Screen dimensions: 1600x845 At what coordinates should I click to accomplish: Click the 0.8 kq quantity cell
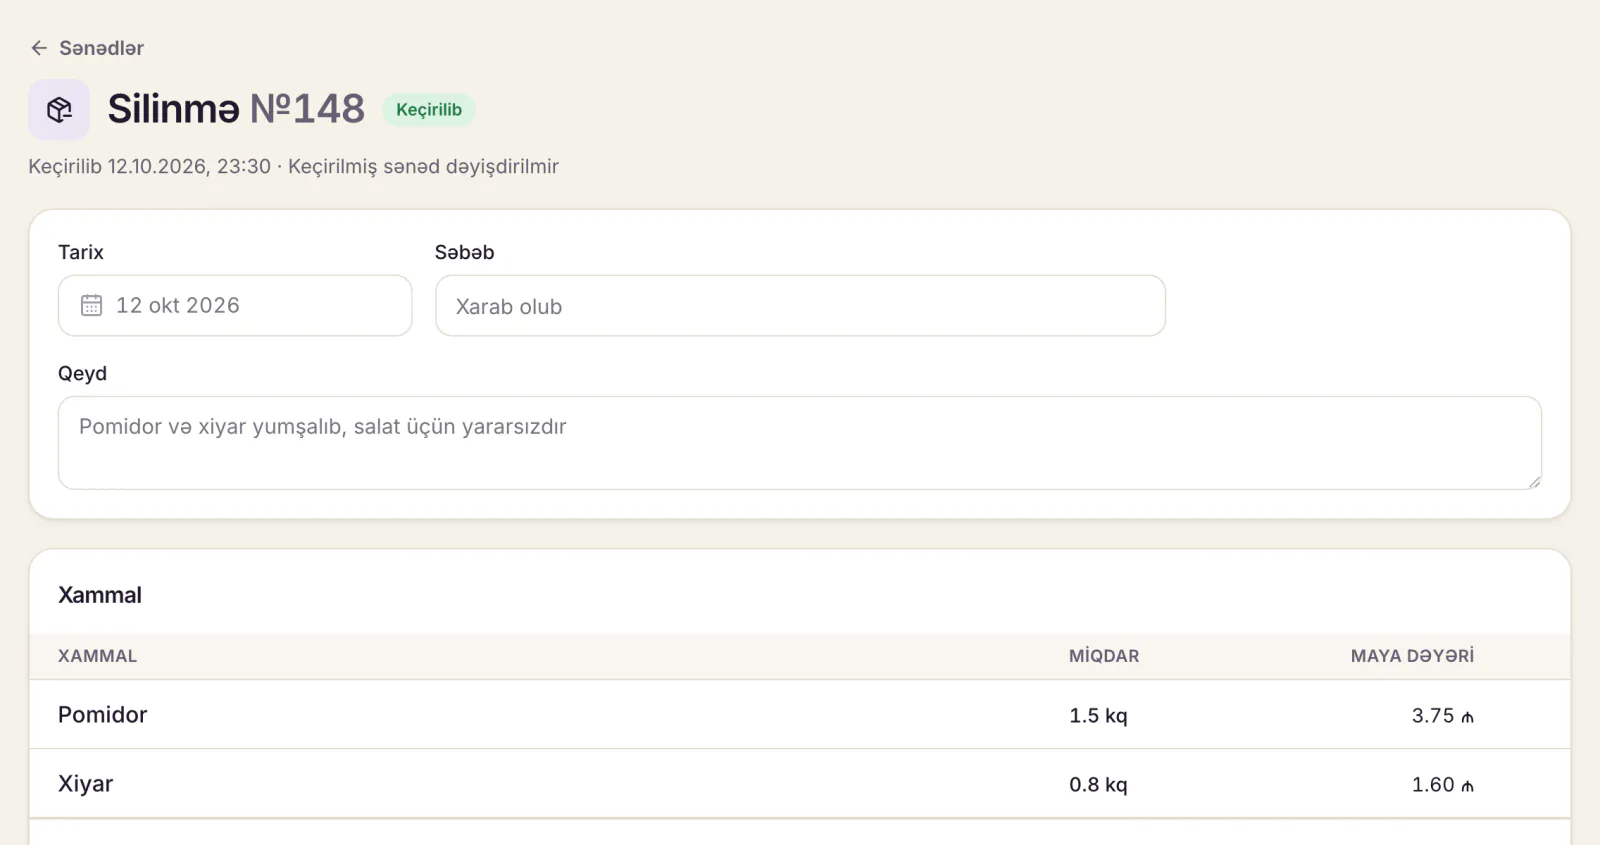pos(1098,785)
